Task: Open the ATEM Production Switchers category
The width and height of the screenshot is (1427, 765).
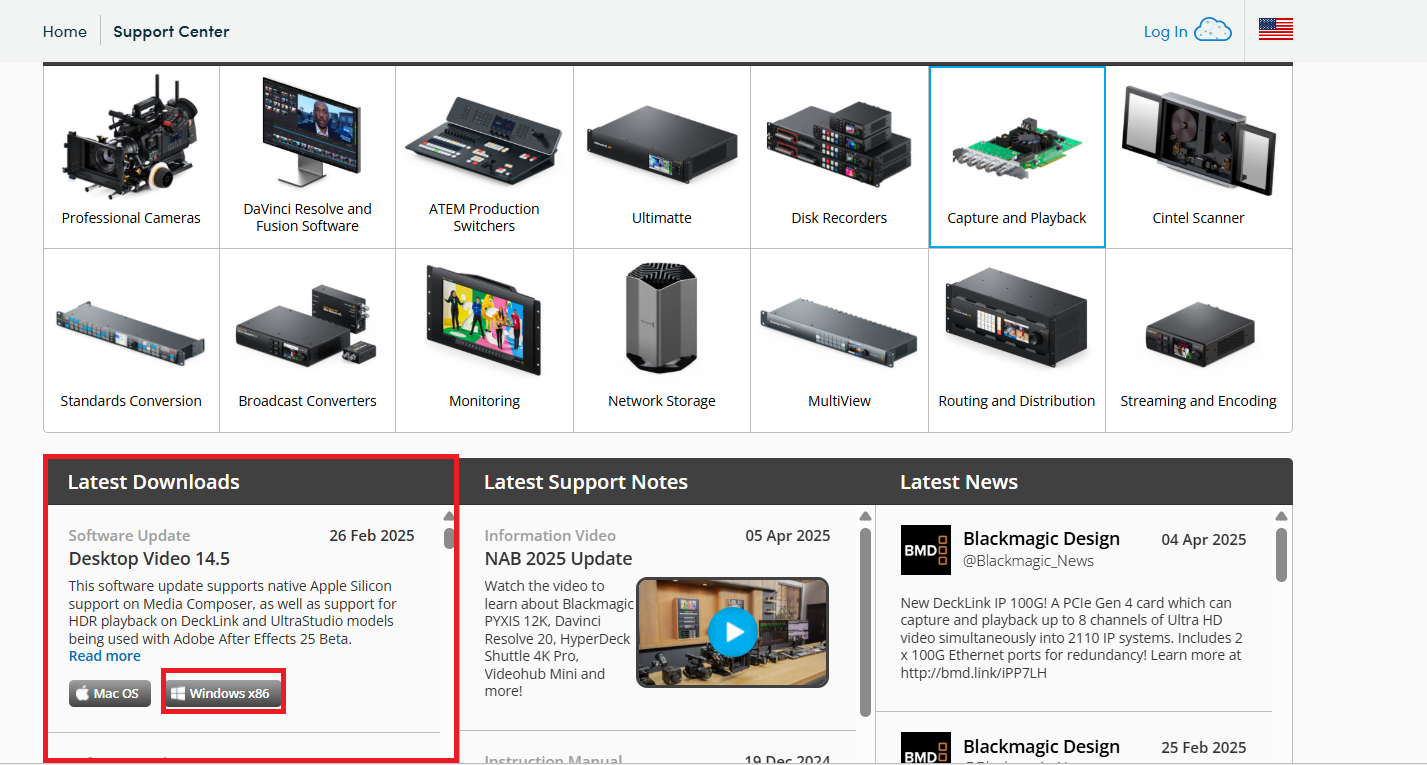Action: [484, 156]
